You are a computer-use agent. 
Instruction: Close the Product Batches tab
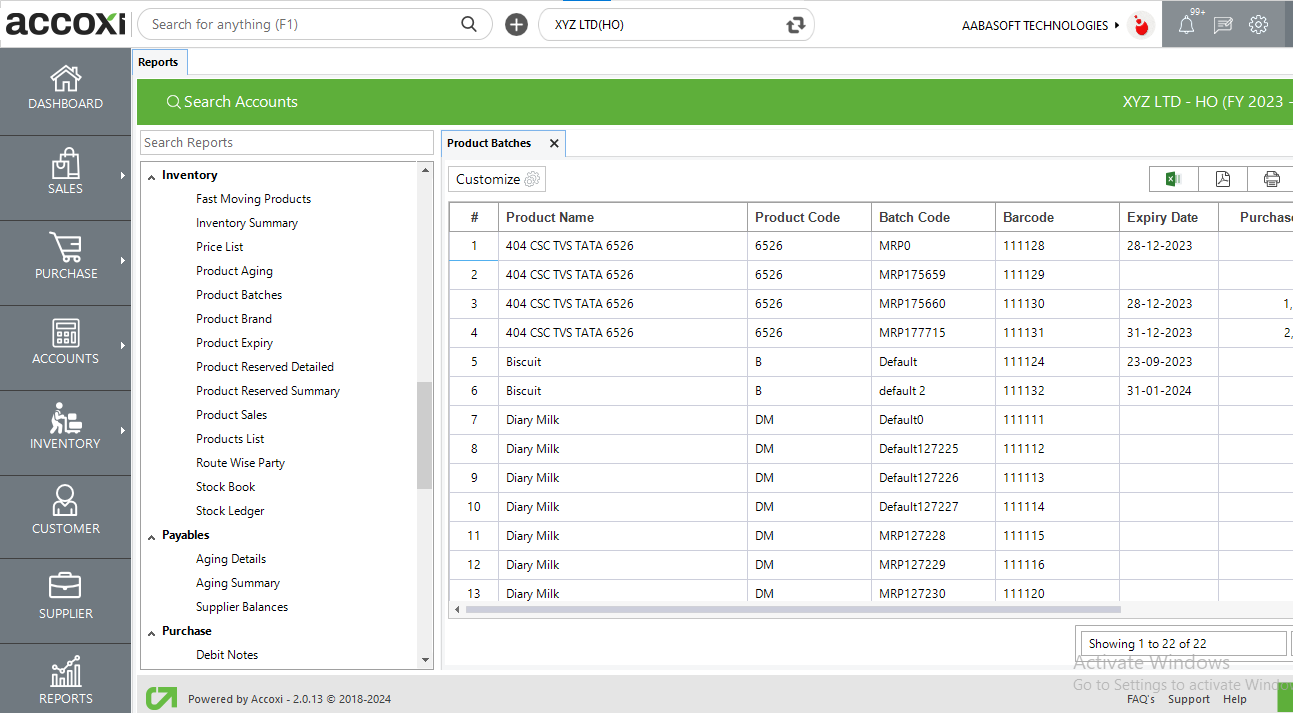click(554, 143)
